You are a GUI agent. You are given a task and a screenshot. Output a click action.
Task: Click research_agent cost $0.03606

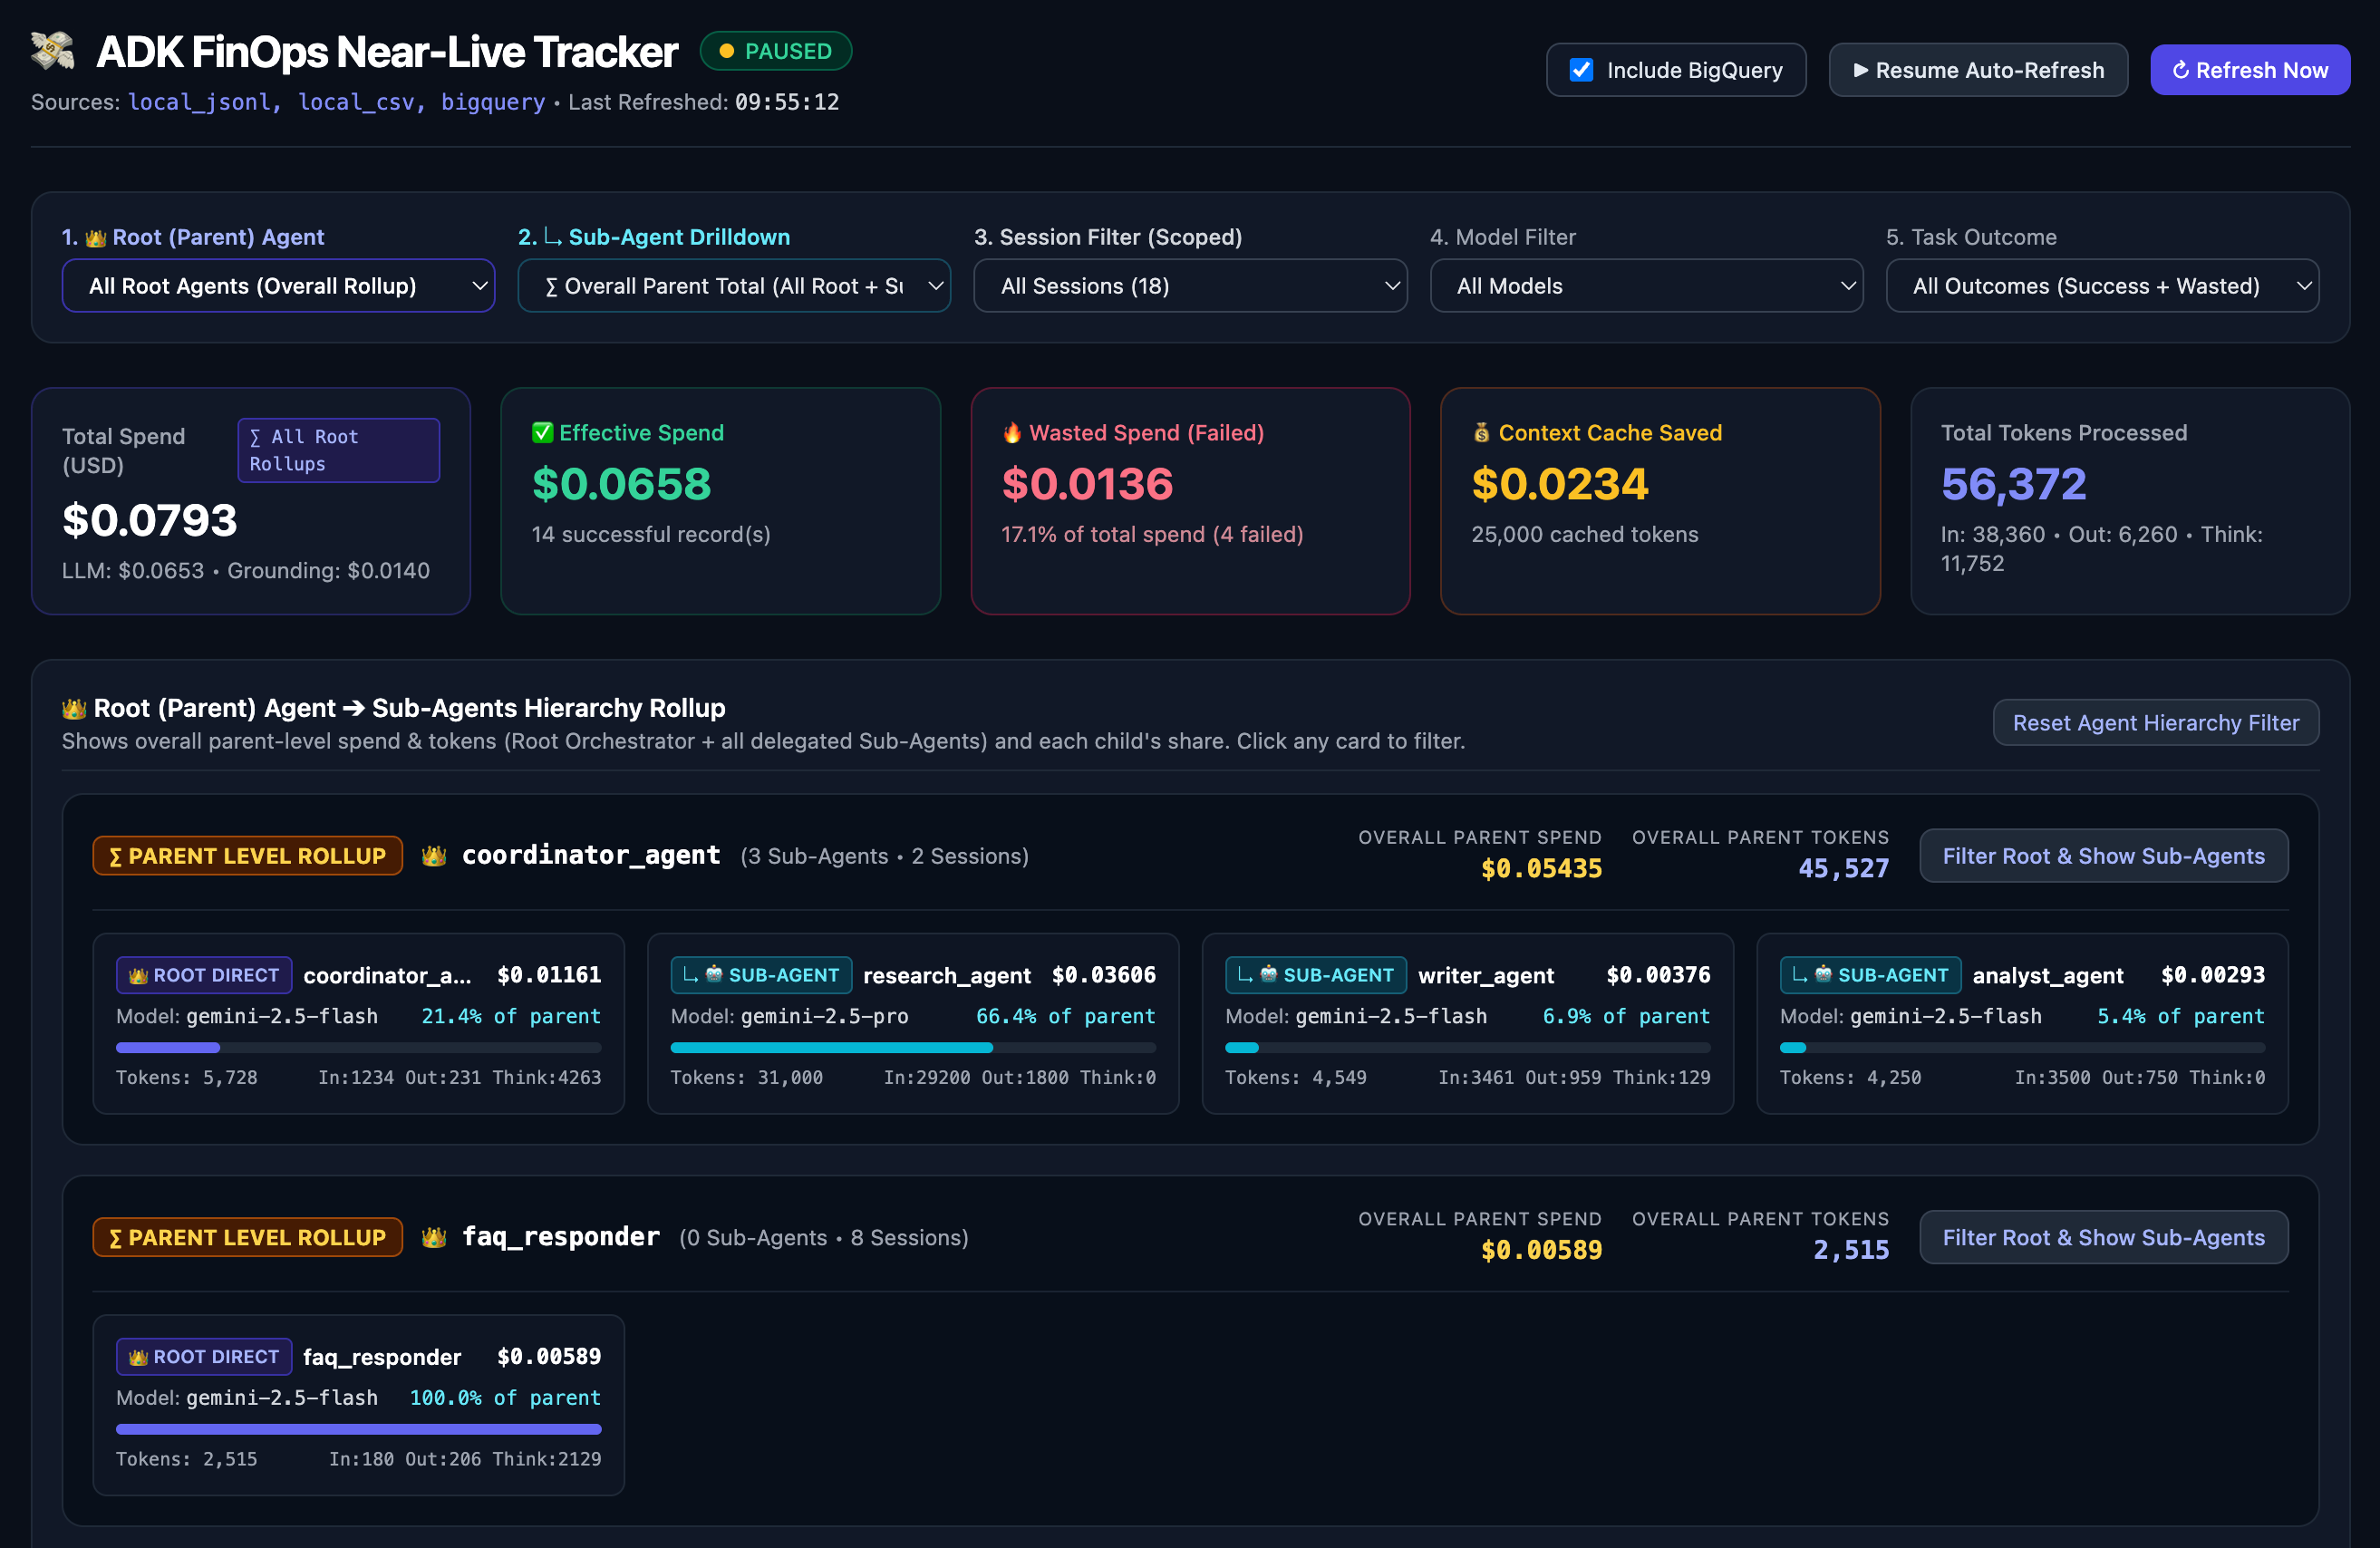pos(1104,975)
